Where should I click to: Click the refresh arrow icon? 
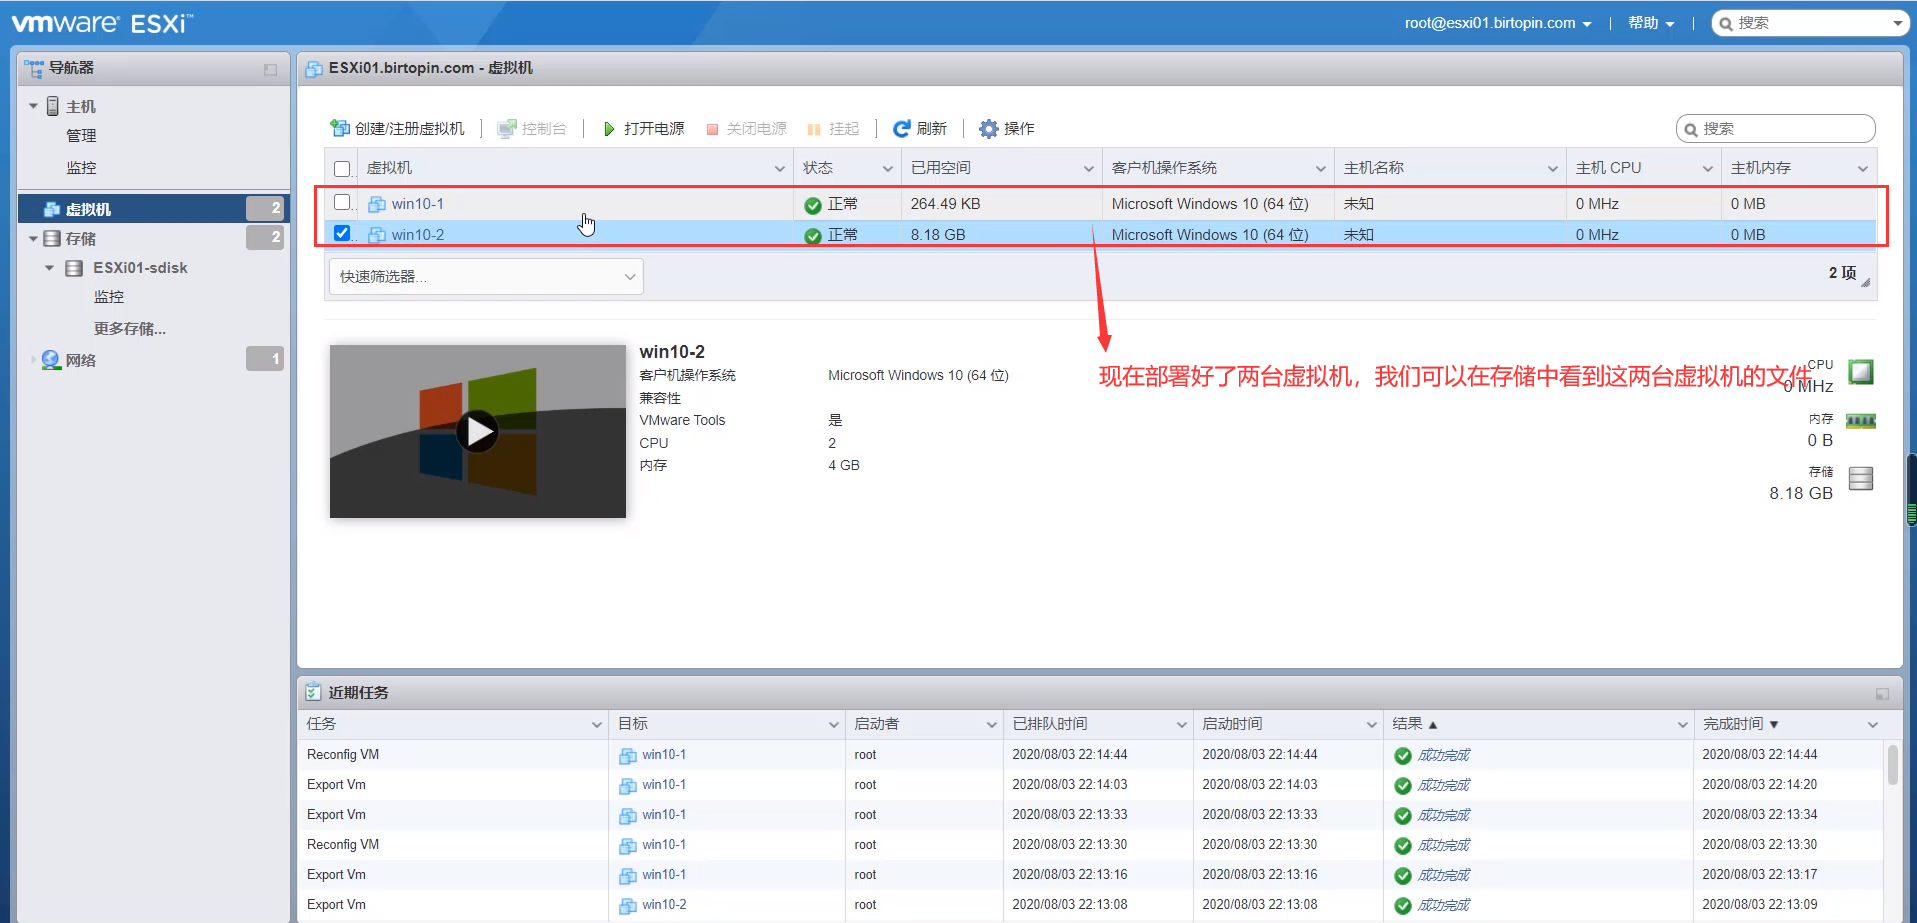(x=901, y=129)
